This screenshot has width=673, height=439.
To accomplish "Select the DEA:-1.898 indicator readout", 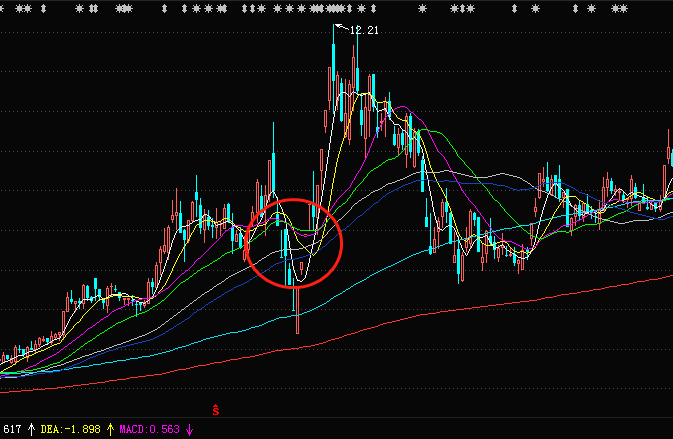I will click(70, 429).
